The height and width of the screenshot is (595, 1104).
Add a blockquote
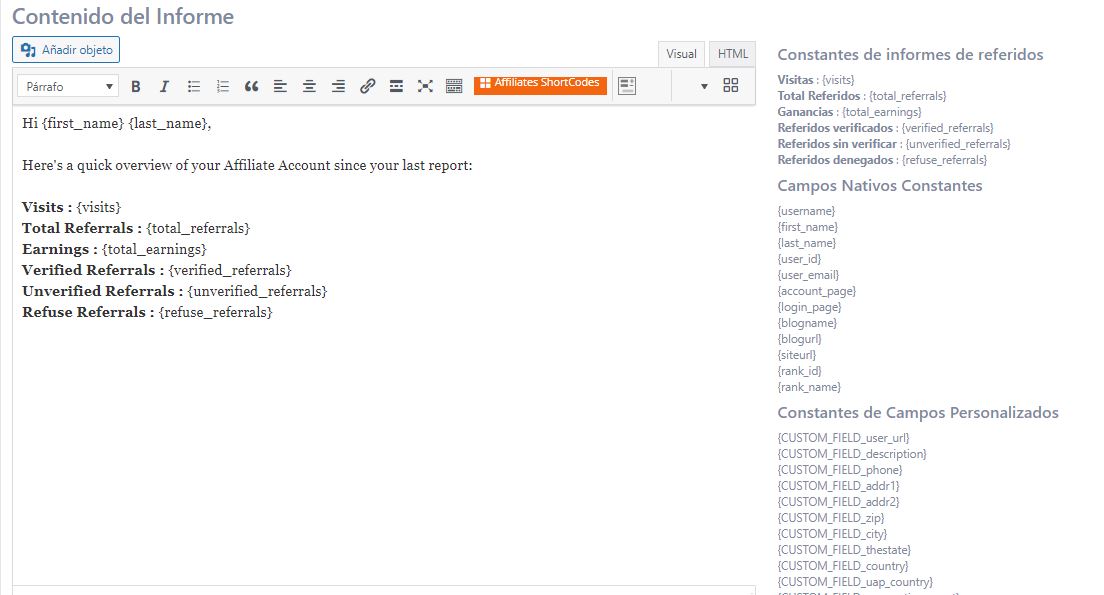click(252, 87)
